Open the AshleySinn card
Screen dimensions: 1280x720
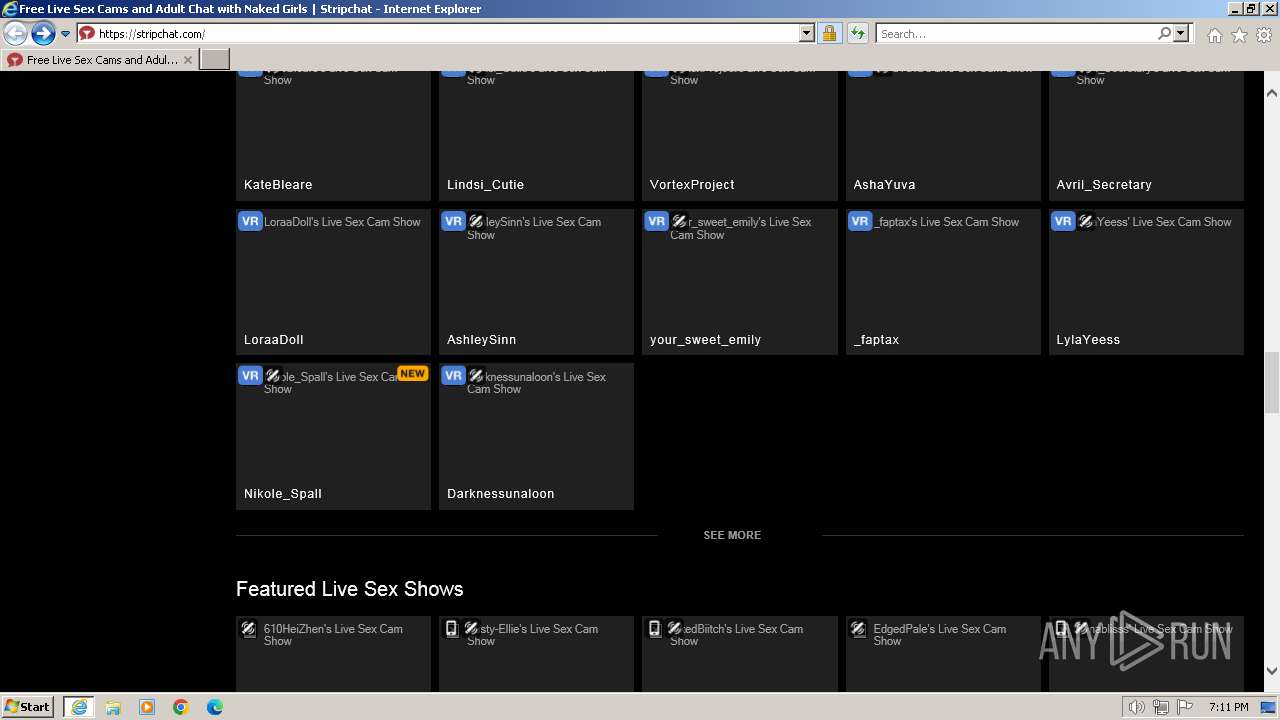(536, 282)
